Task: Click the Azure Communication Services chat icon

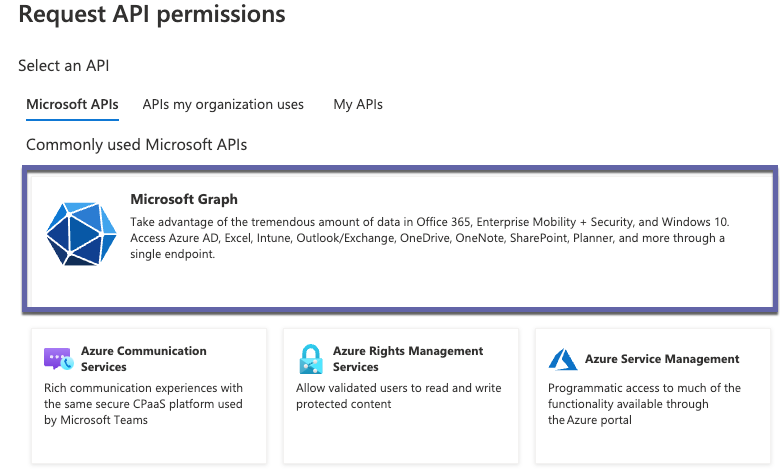Action: click(x=57, y=359)
